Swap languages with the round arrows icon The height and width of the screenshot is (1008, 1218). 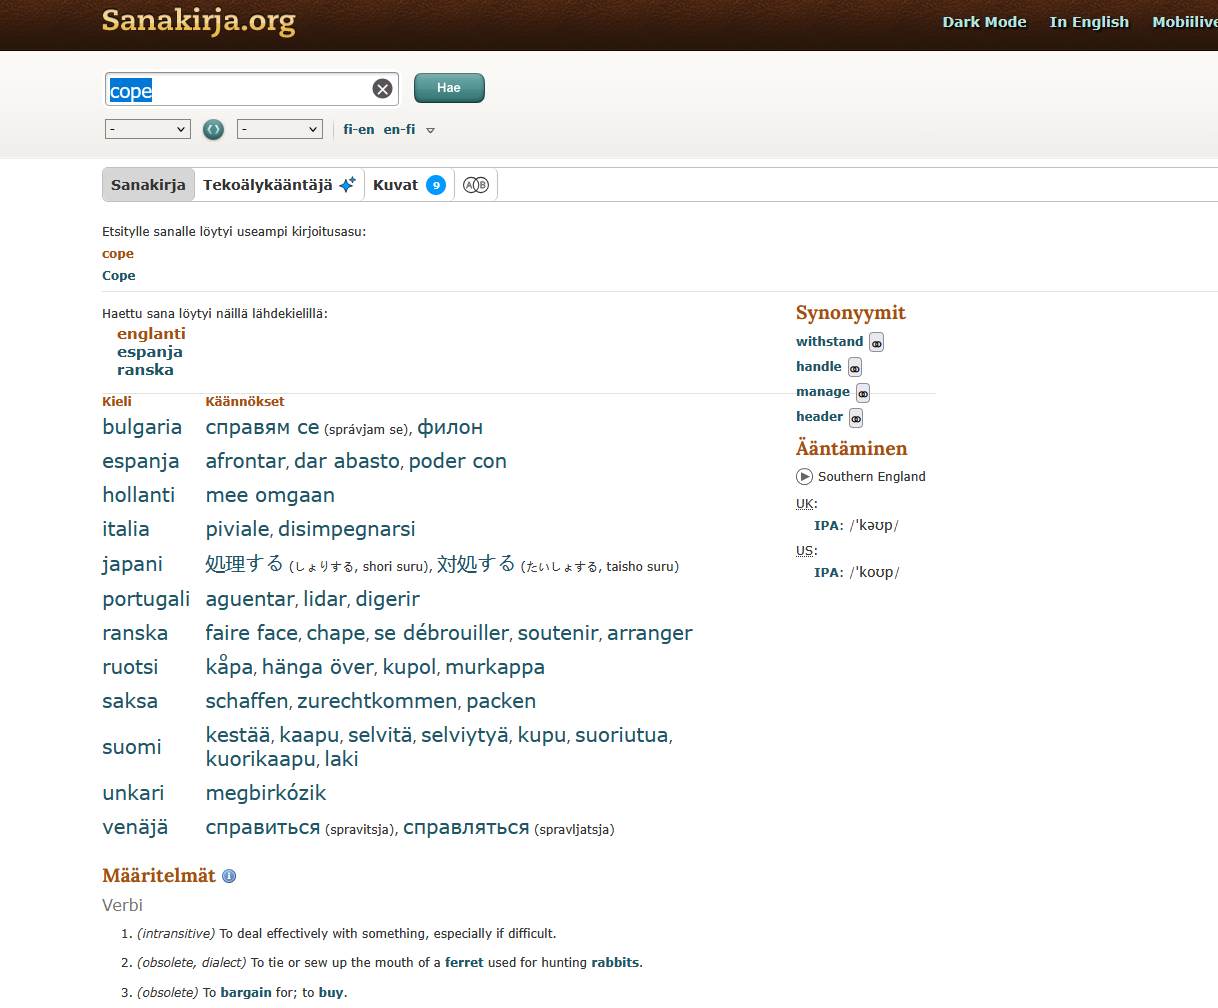(213, 129)
